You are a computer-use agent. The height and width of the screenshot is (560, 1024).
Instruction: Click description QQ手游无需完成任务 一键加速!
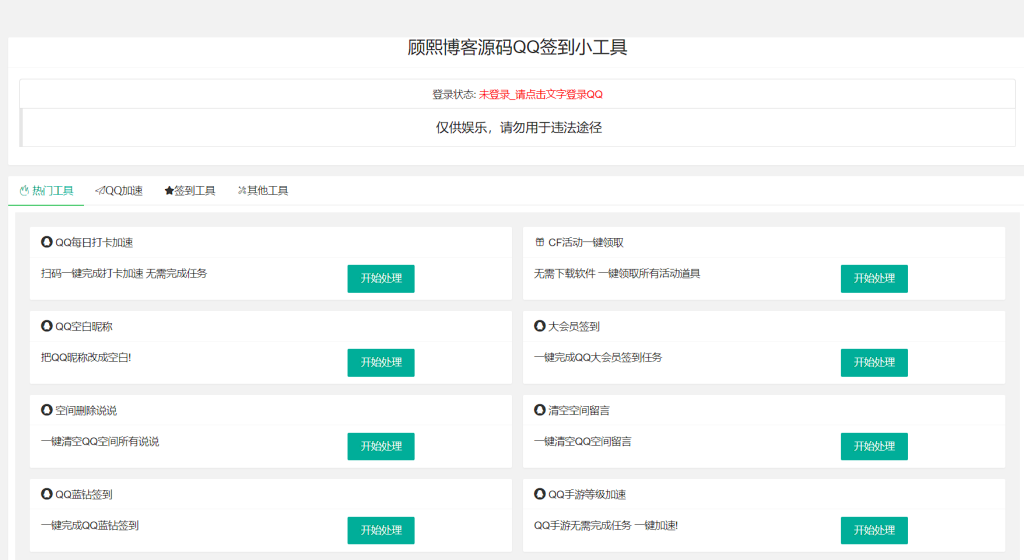[x=606, y=525]
